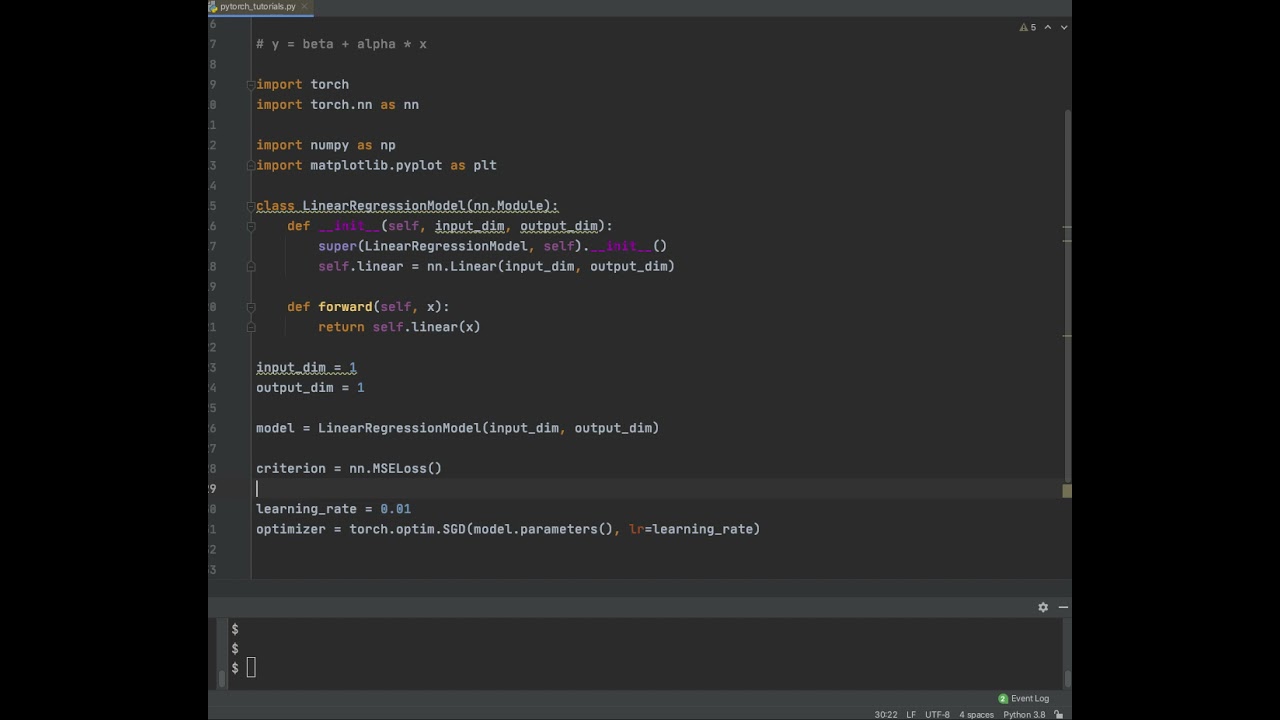The image size is (1280, 720).
Task: Click the '0.01' learning rate value
Action: (395, 509)
